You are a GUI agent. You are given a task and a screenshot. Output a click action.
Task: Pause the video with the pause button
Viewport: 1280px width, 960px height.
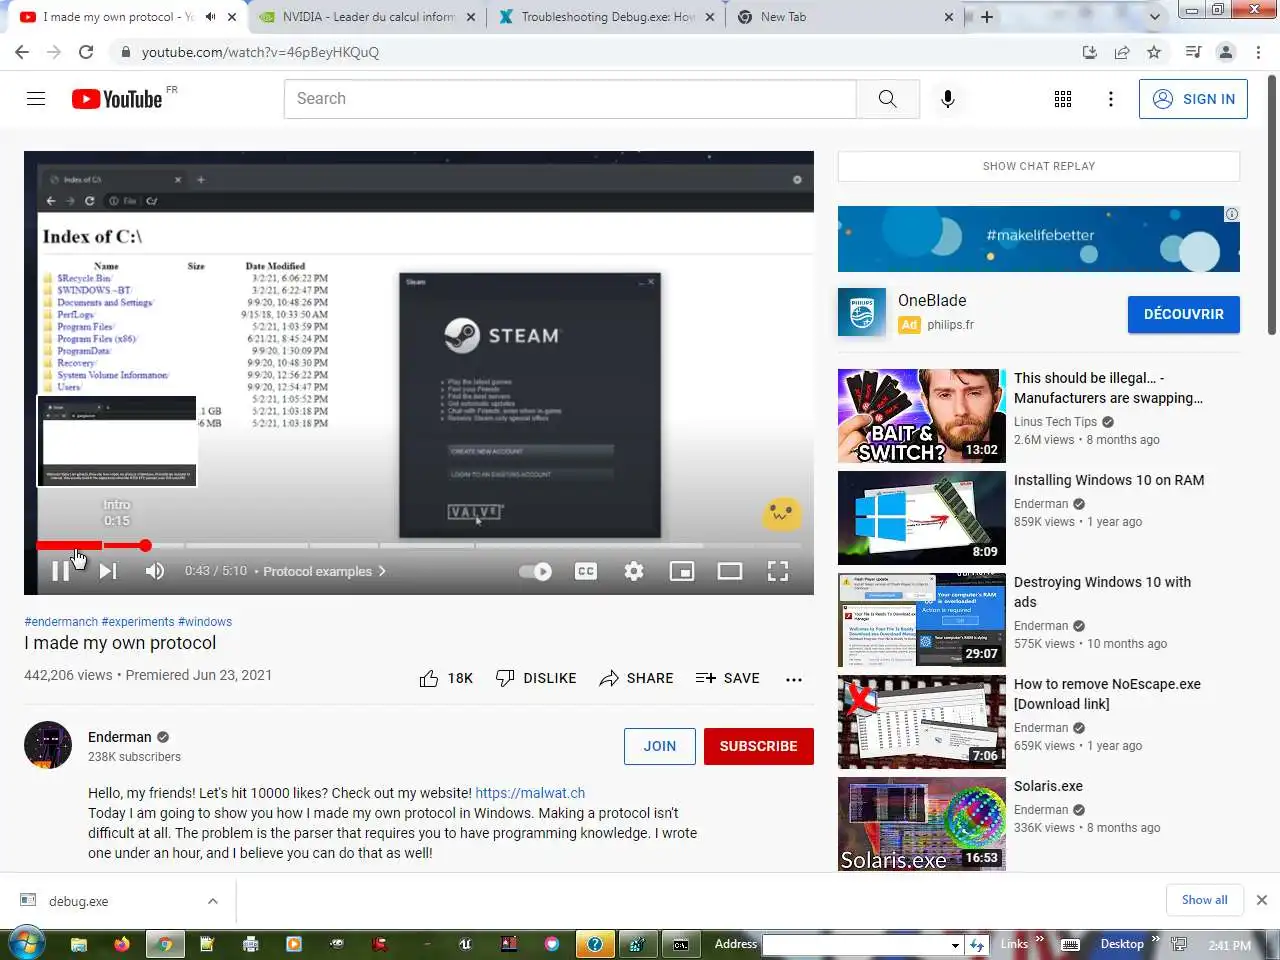[60, 571]
